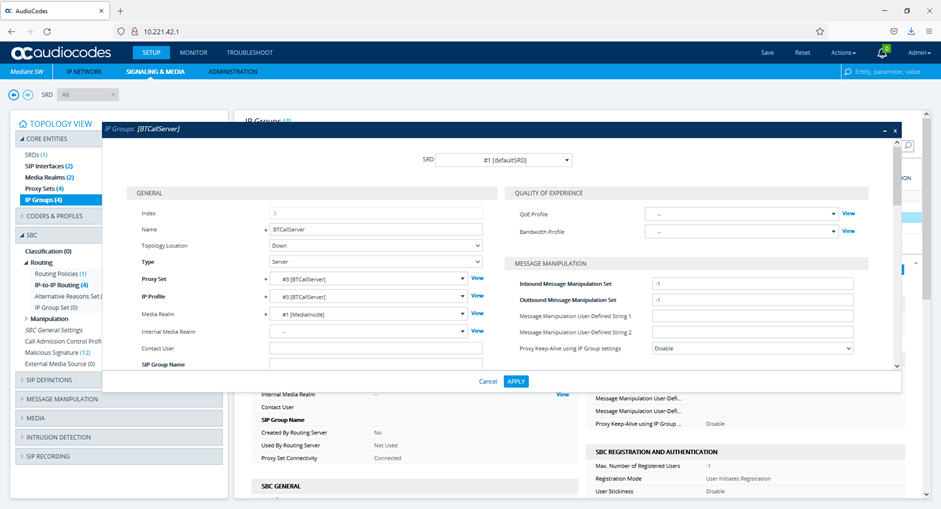941x509 pixels.
Task: Click Reset in the top bar
Action: point(802,53)
